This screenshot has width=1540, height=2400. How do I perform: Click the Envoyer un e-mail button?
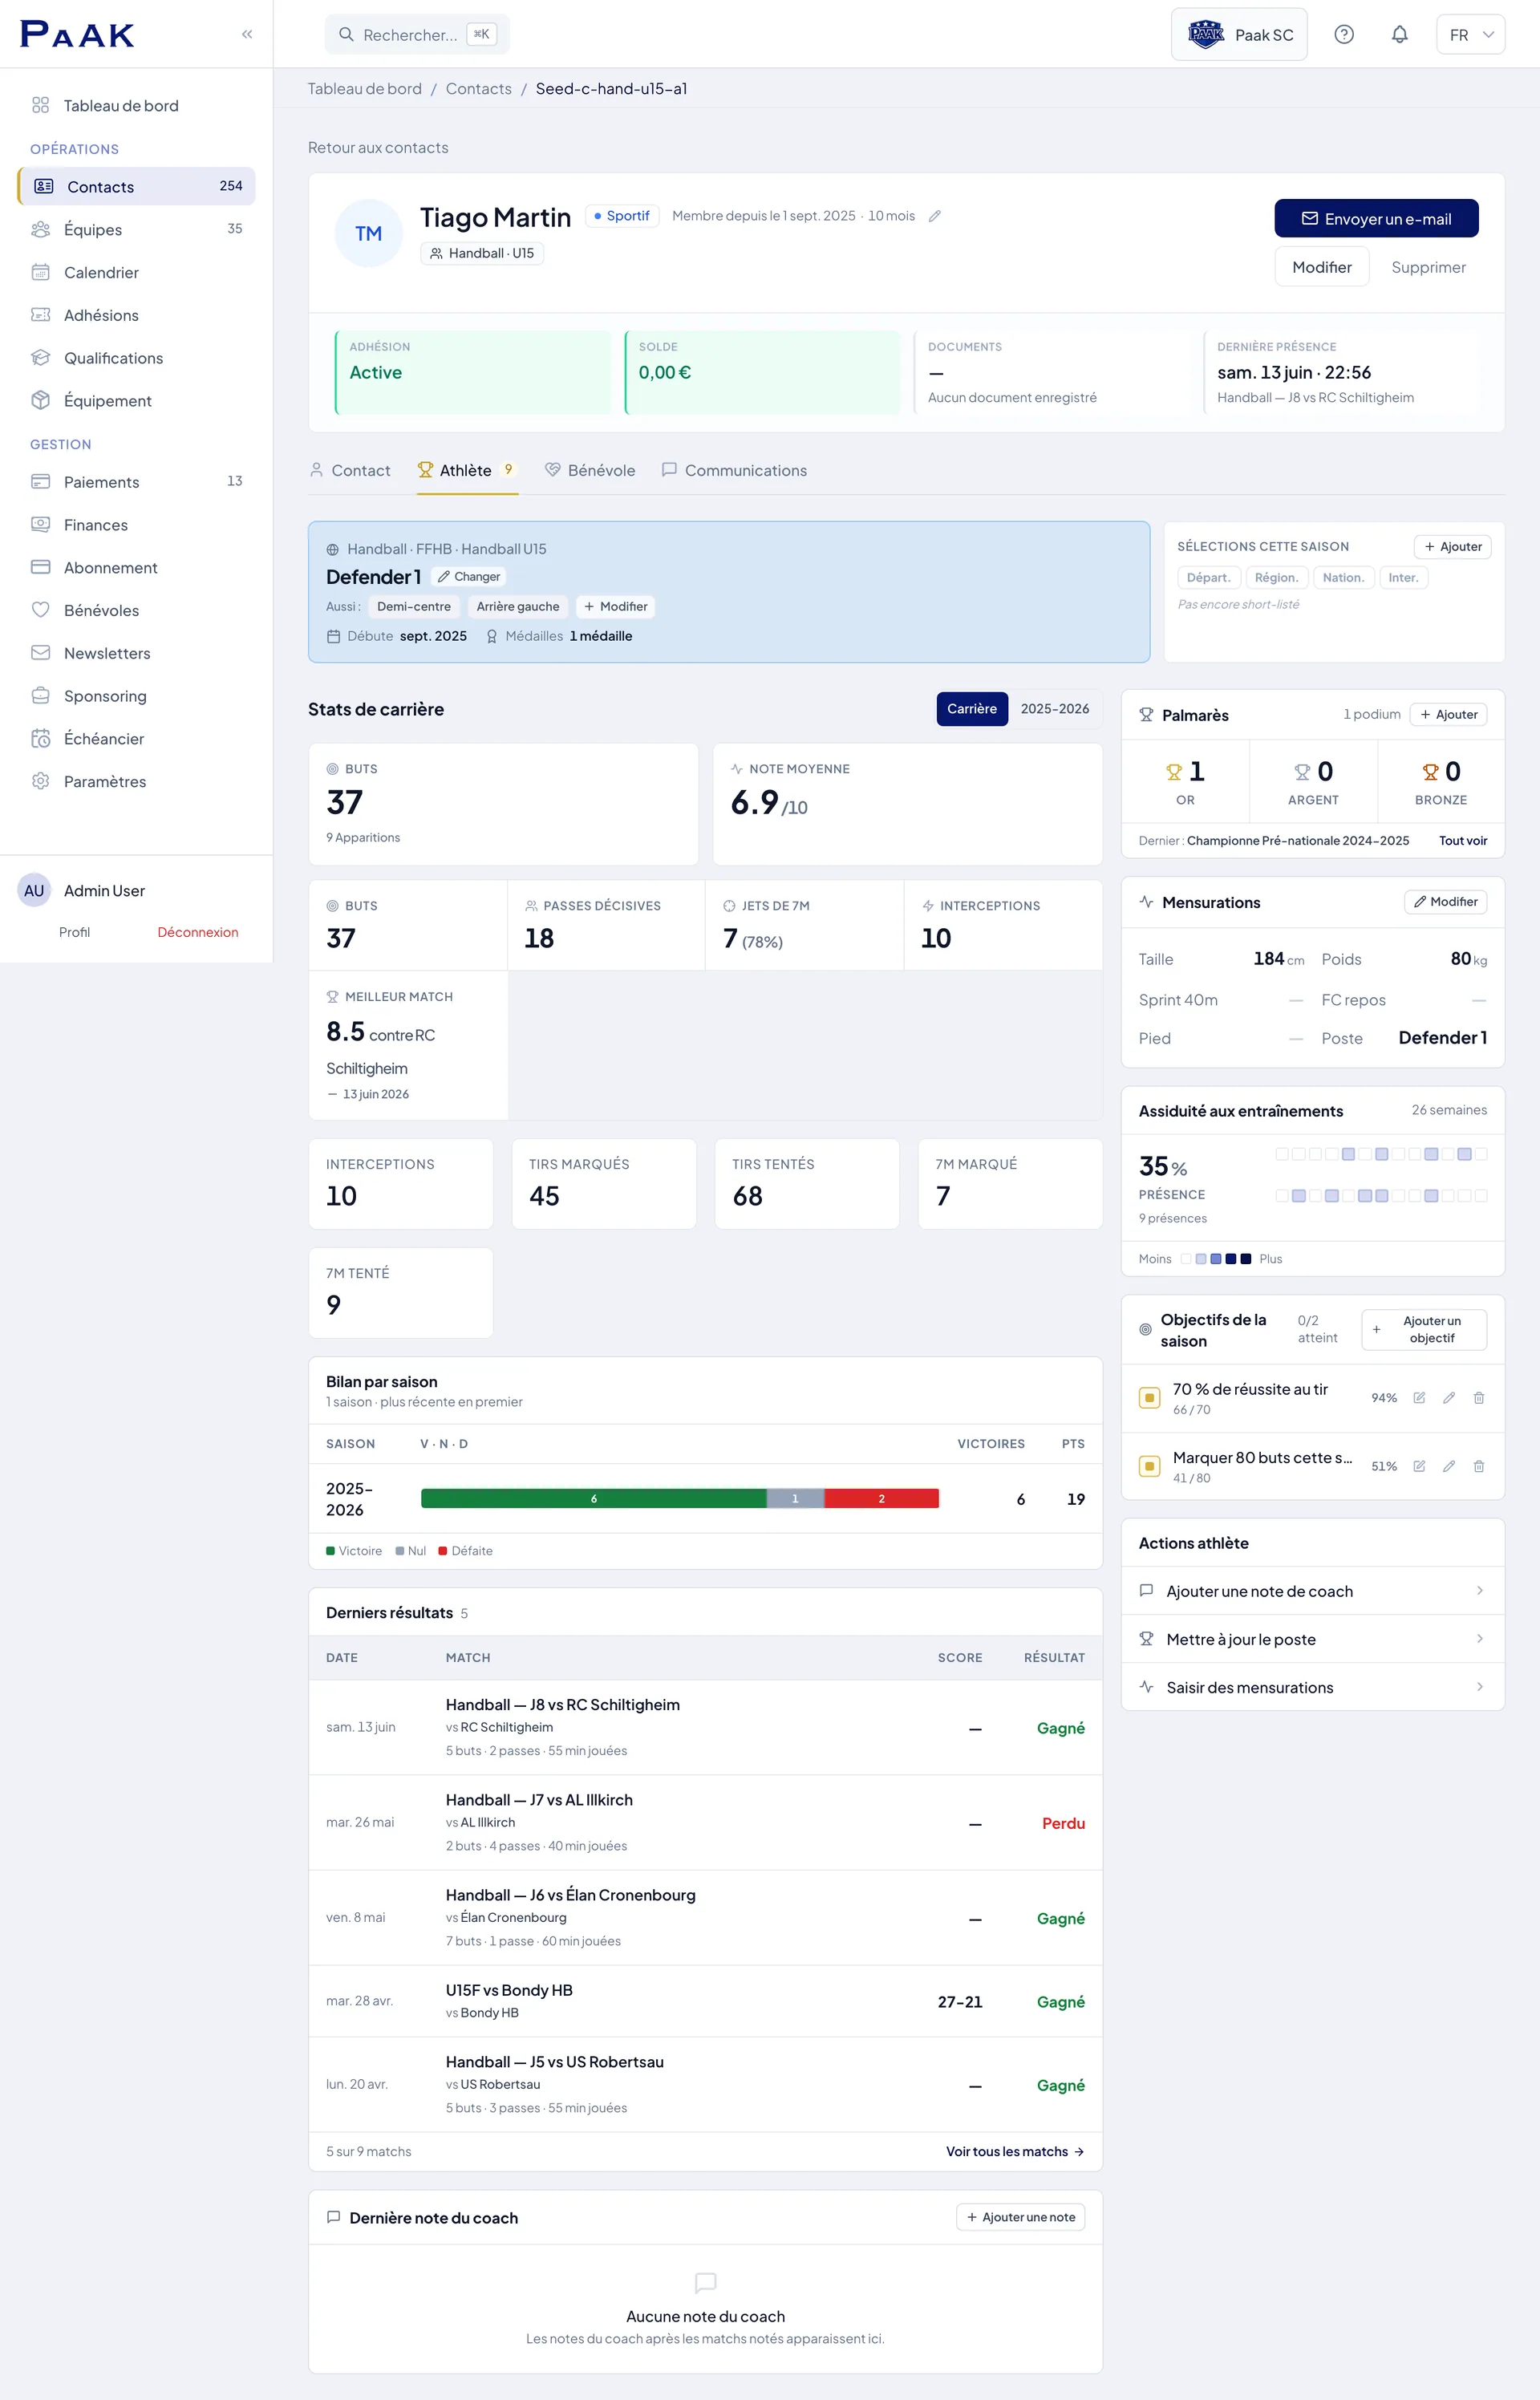1376,219
